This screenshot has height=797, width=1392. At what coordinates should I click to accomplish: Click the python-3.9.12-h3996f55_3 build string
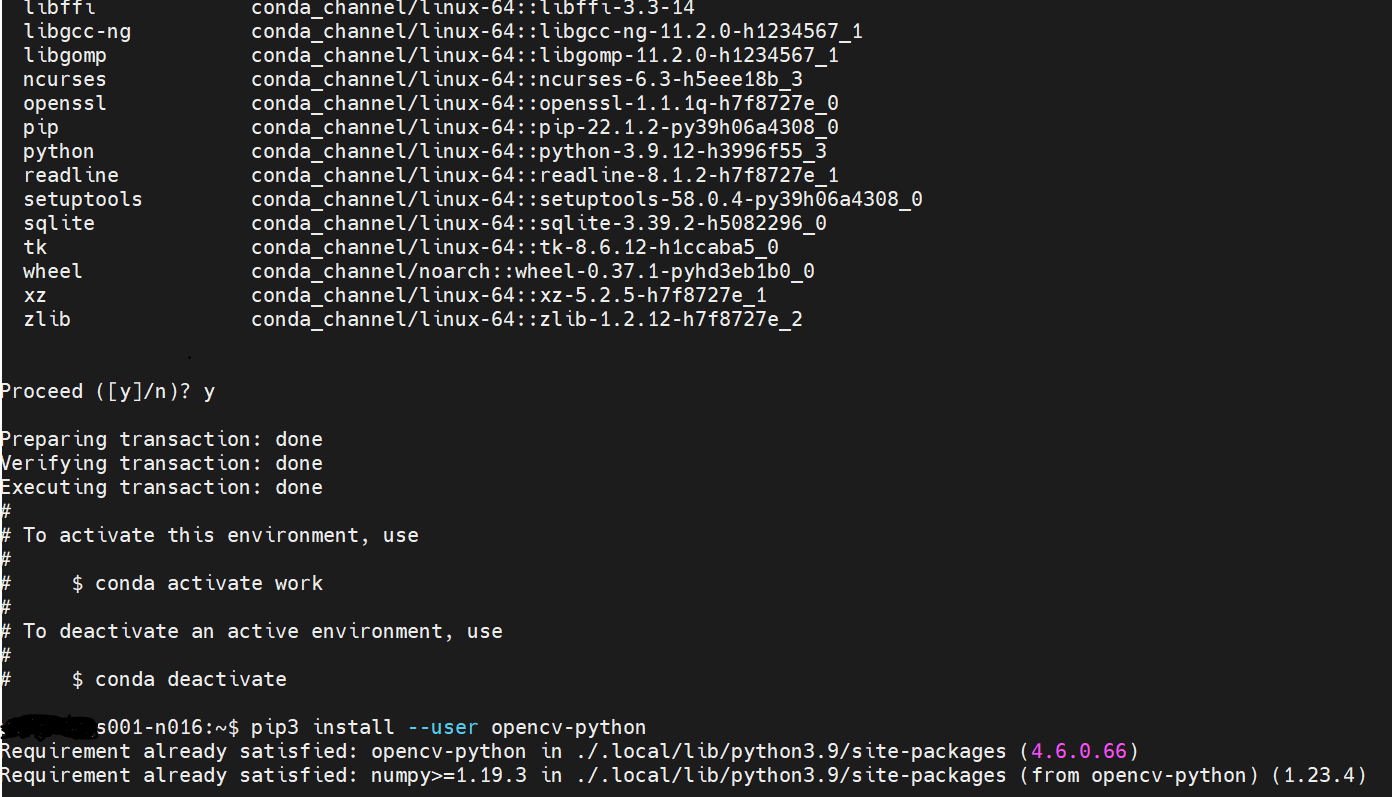683,152
